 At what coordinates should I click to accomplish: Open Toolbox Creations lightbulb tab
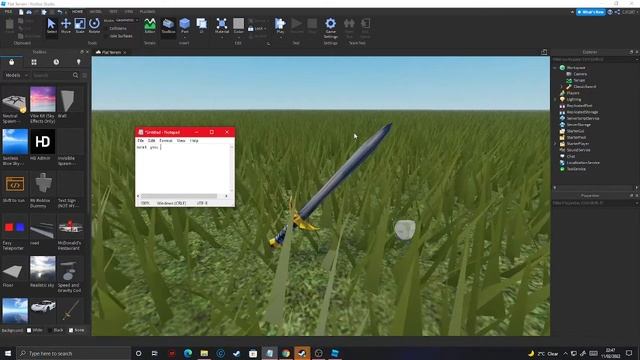tap(78, 62)
